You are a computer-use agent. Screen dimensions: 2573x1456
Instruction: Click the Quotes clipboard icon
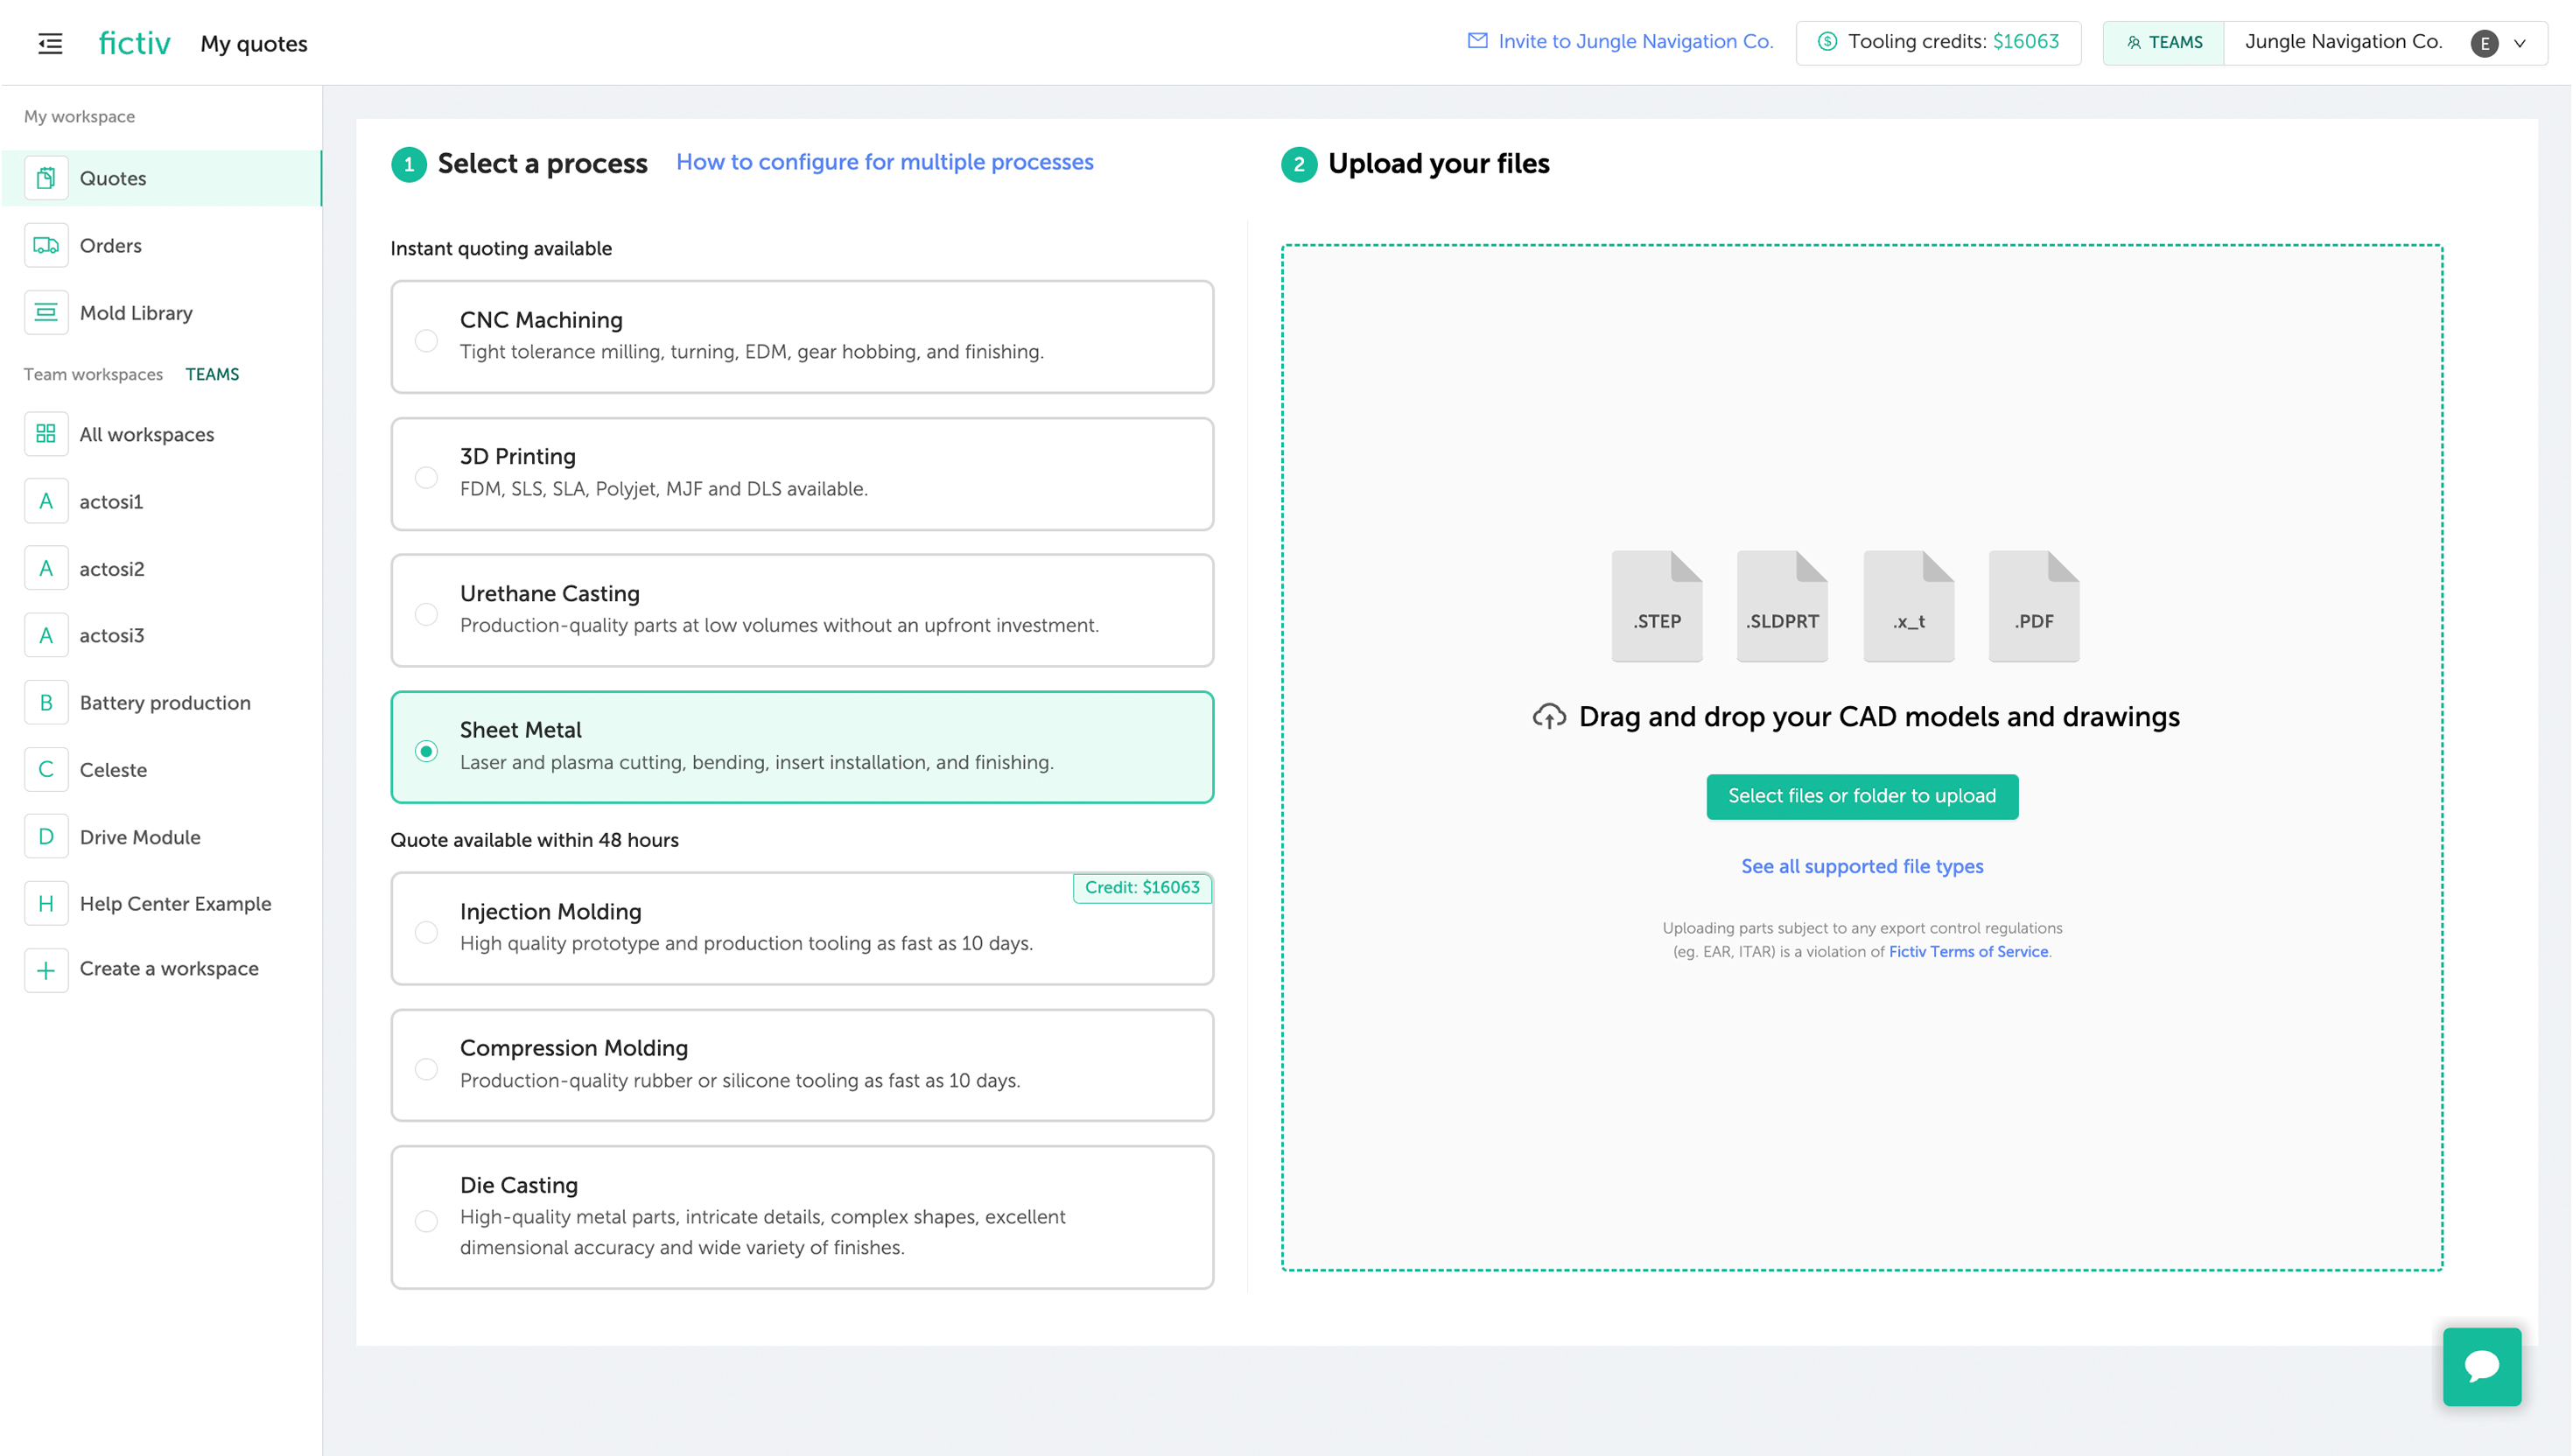(x=46, y=178)
